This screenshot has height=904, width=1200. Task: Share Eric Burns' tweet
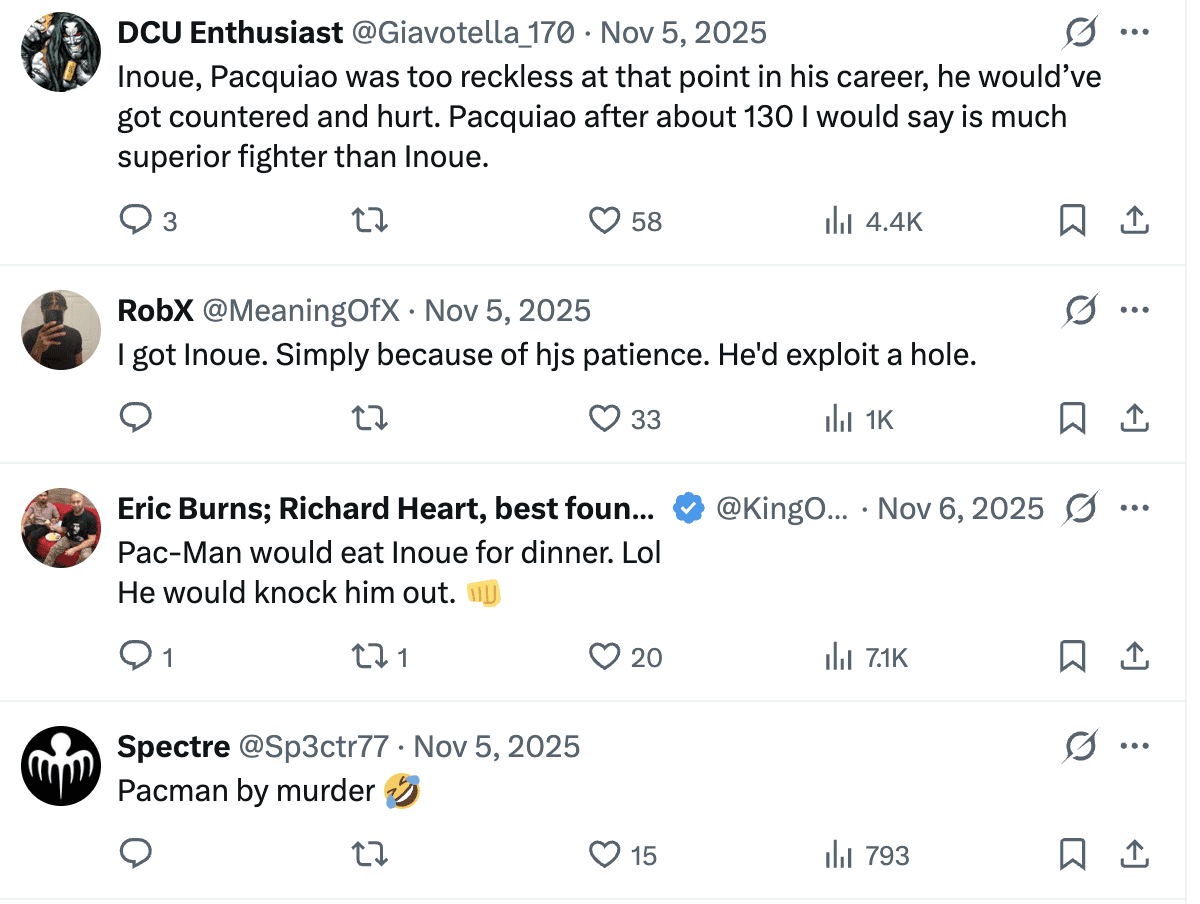tap(1134, 656)
